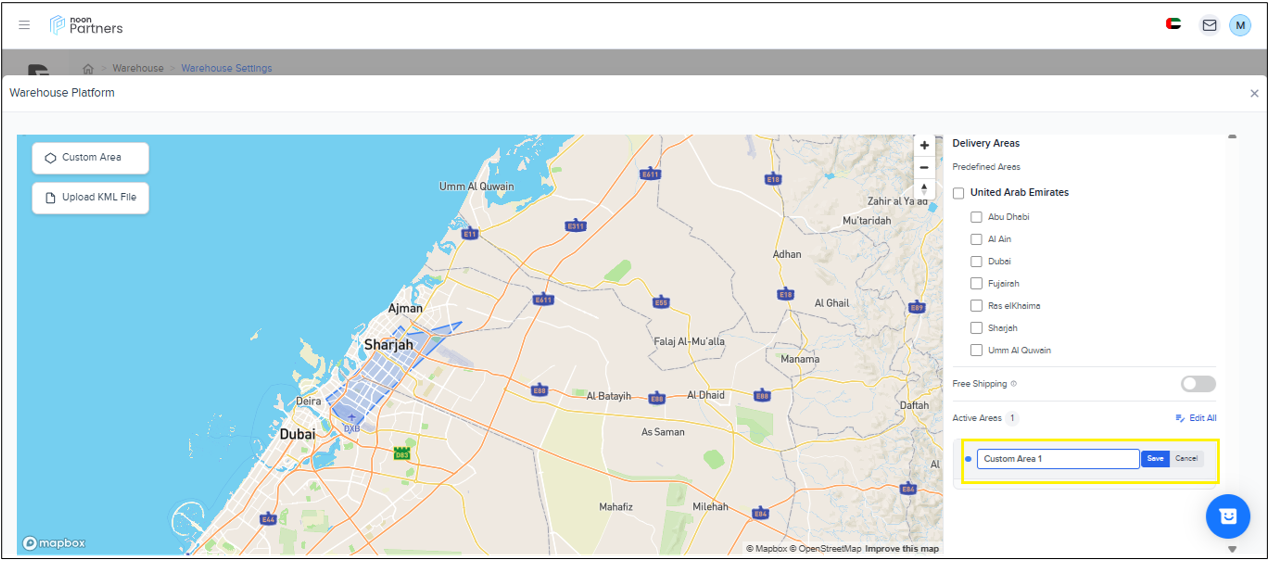
Task: Reset map bearing with compass button
Action: [924, 189]
